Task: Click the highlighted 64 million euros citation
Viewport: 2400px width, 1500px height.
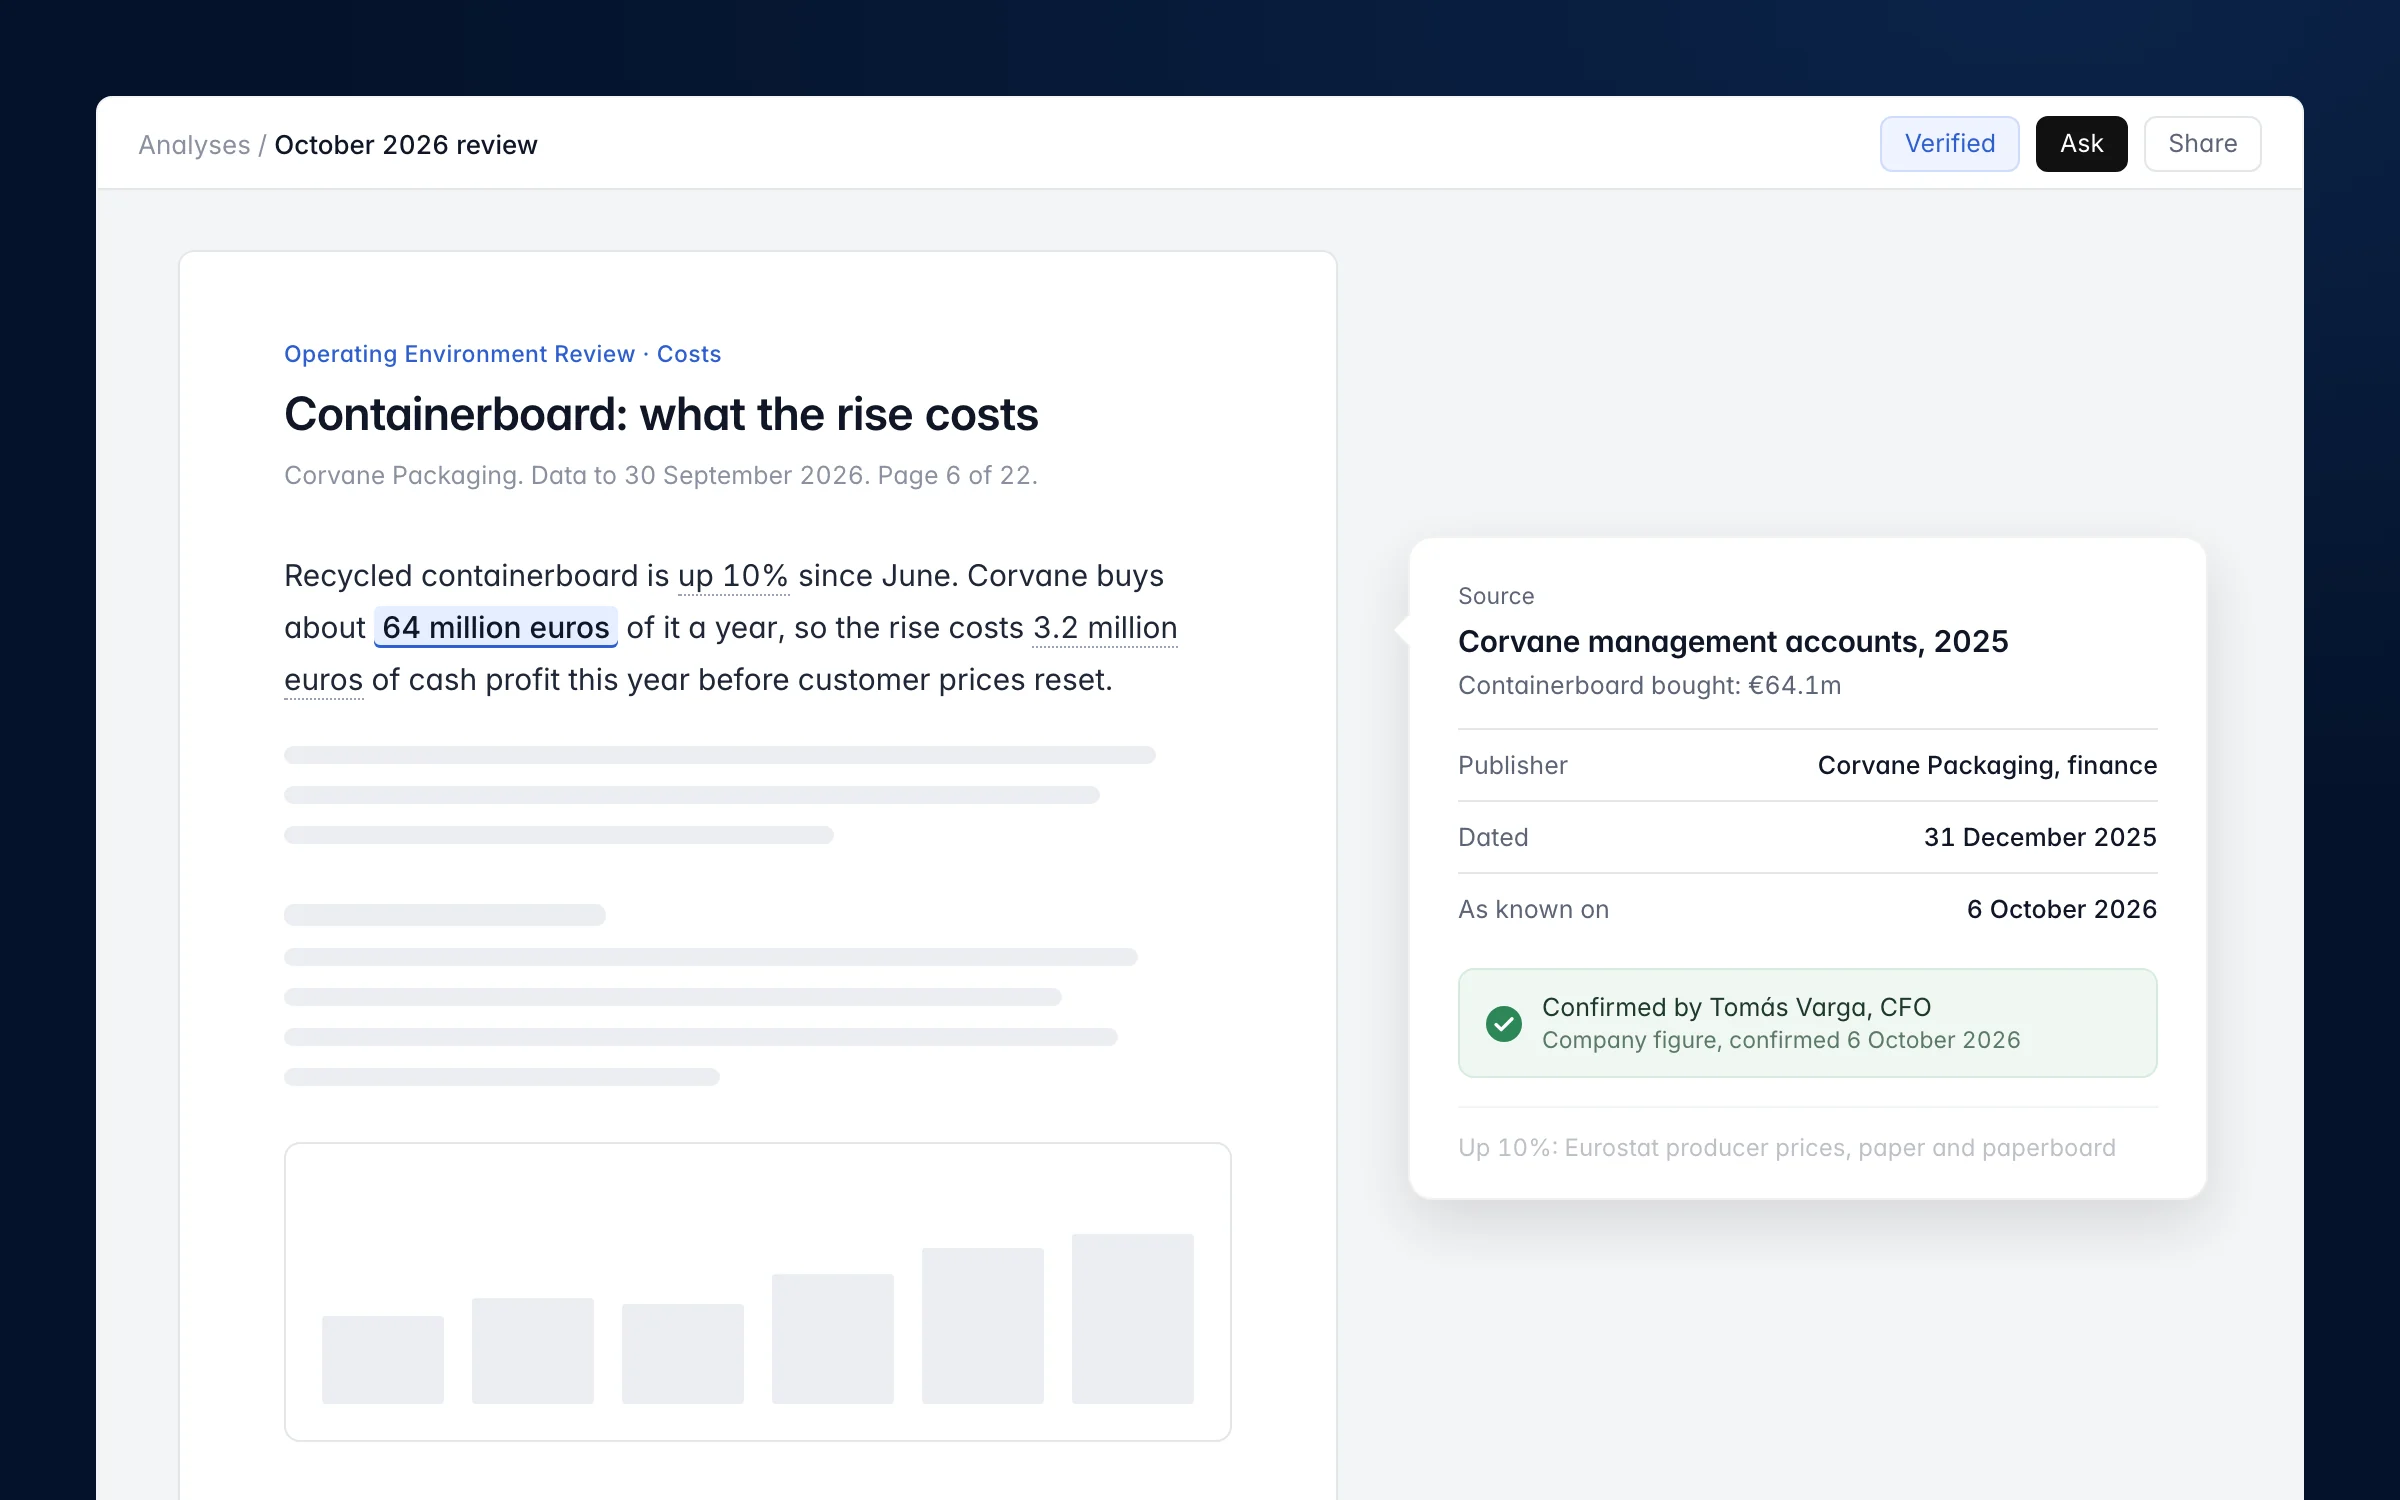Action: pyautogui.click(x=496, y=627)
